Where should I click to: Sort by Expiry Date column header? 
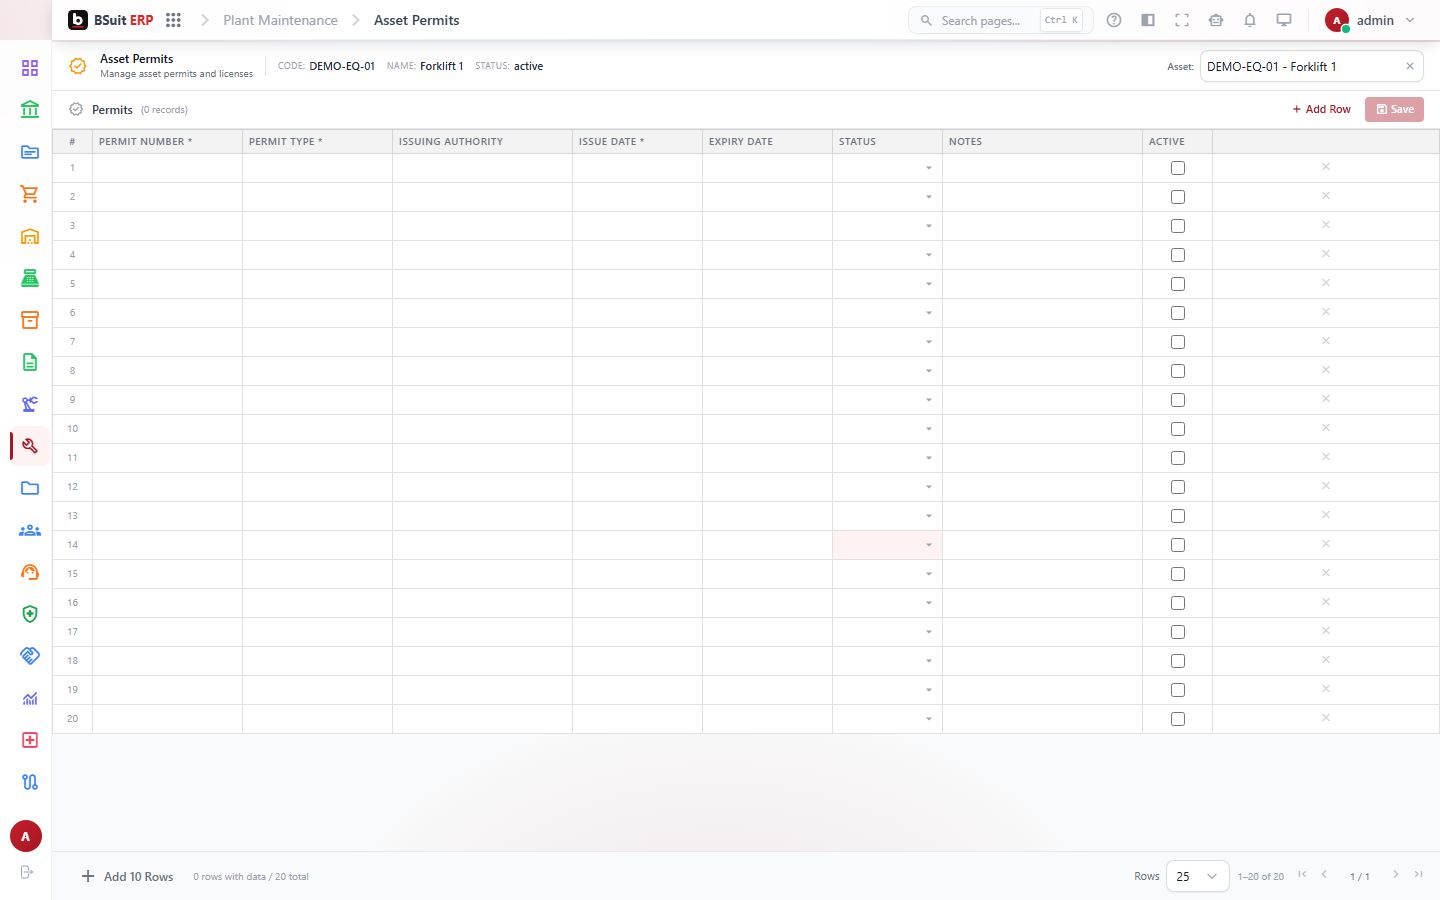(x=767, y=141)
